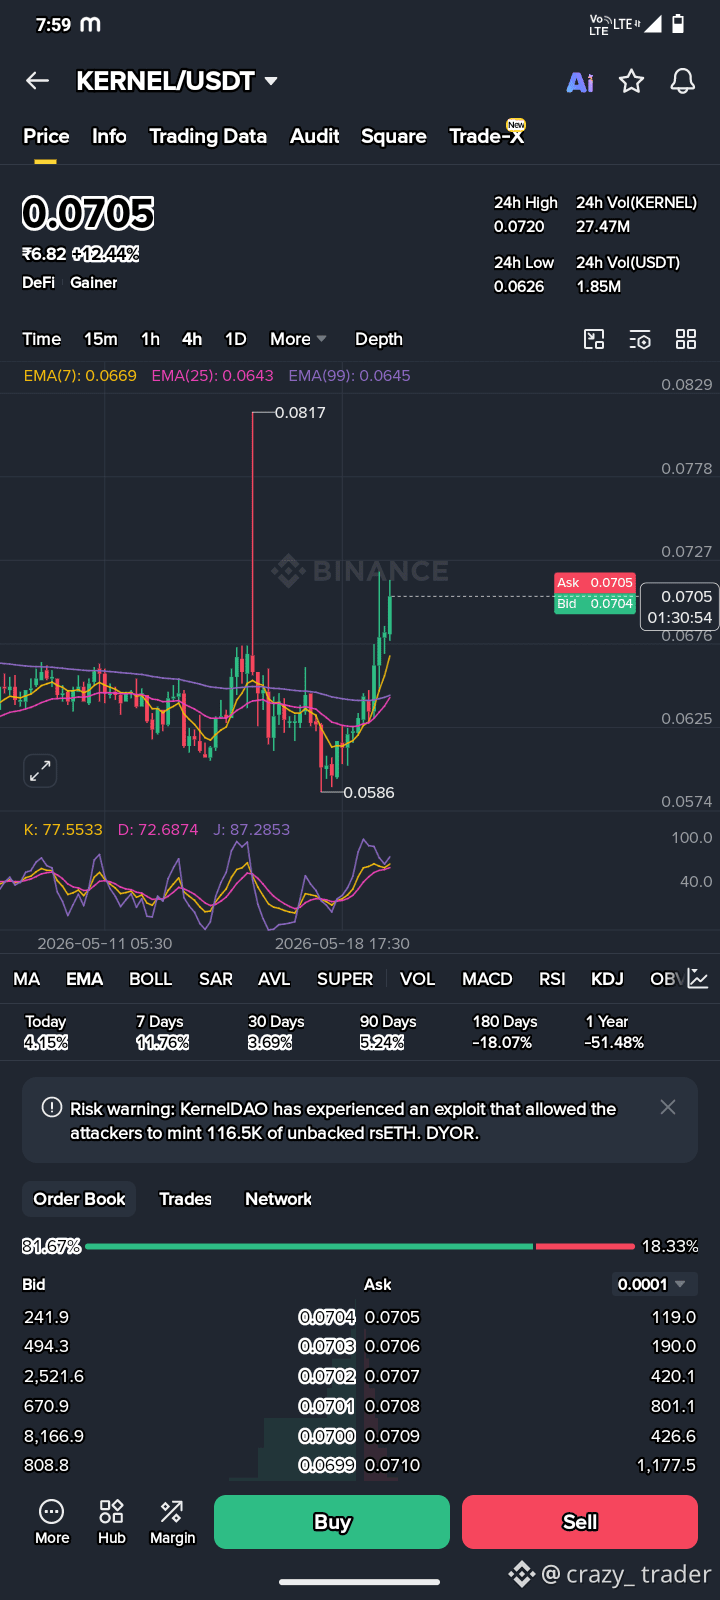This screenshot has width=720, height=1600.
Task: Tap the 180 Days -18.07% performance
Action: [505, 1032]
